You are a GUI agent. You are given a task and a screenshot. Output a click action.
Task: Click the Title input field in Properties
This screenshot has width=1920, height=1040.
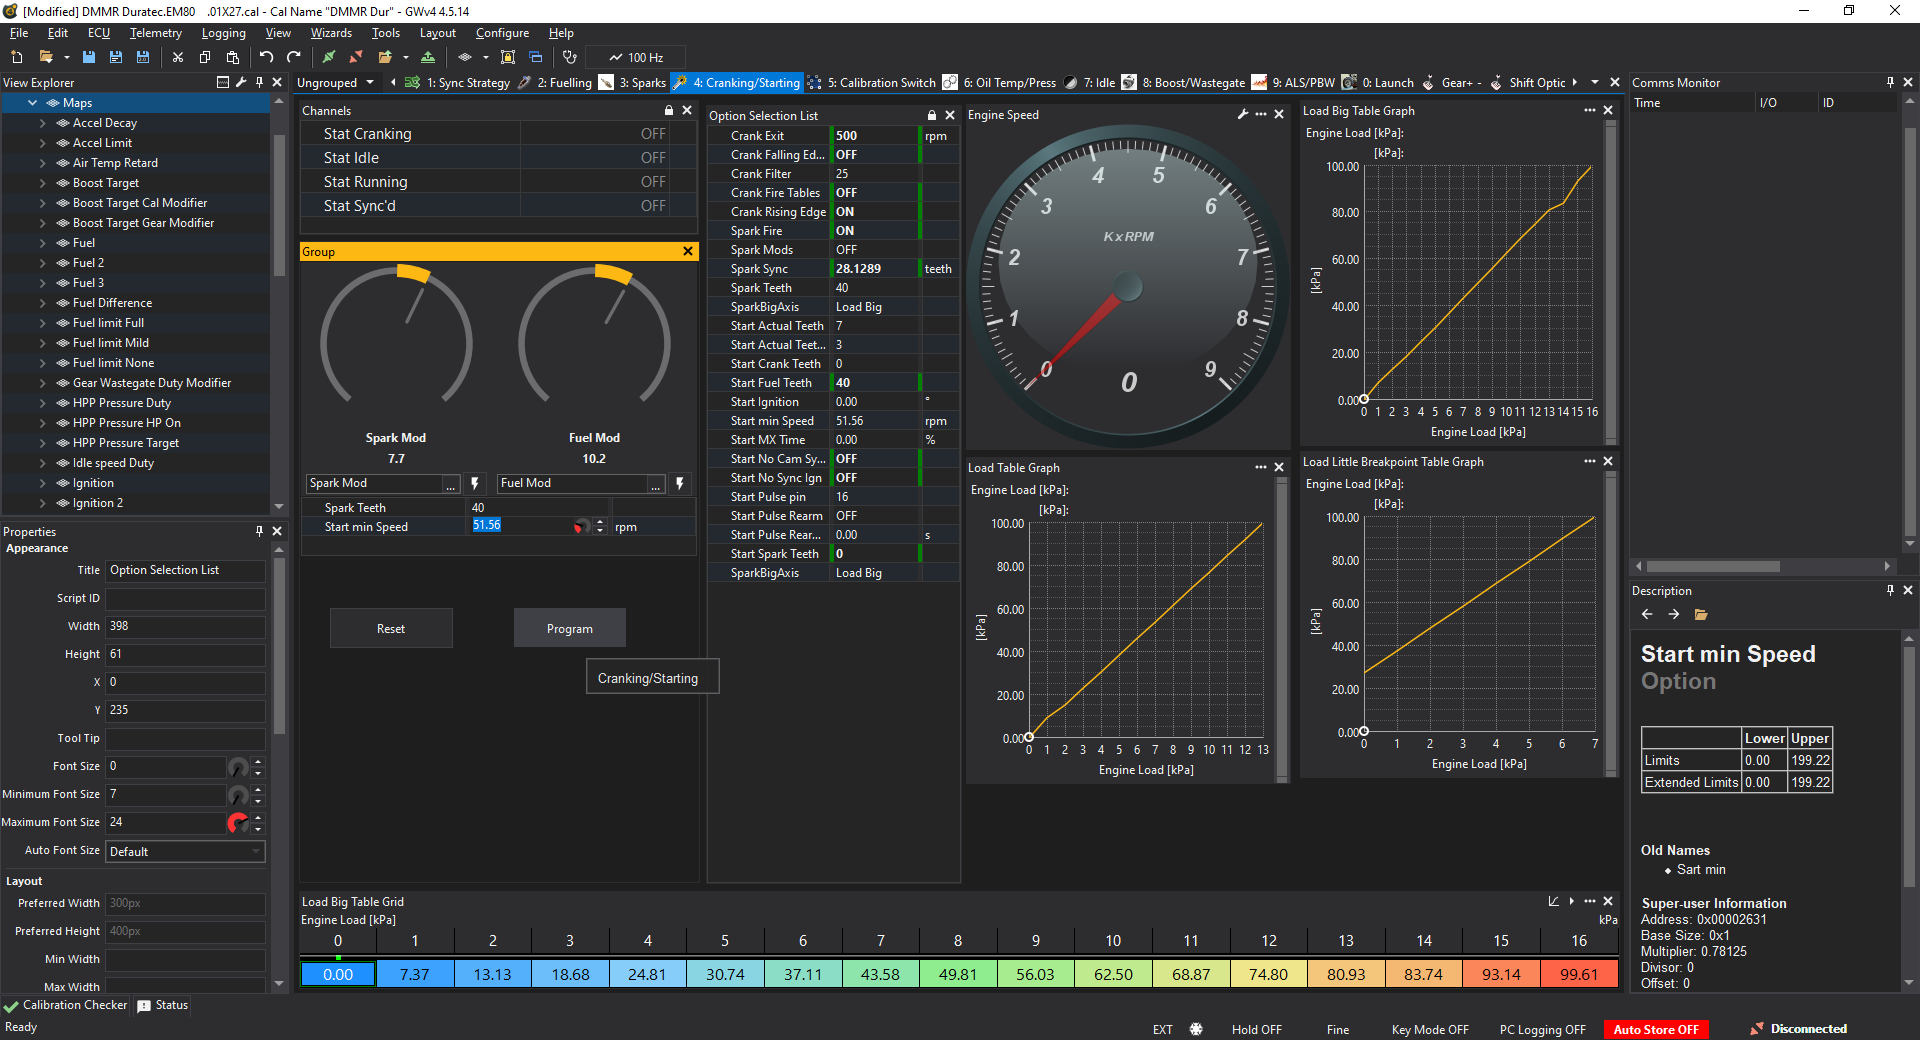tap(186, 570)
